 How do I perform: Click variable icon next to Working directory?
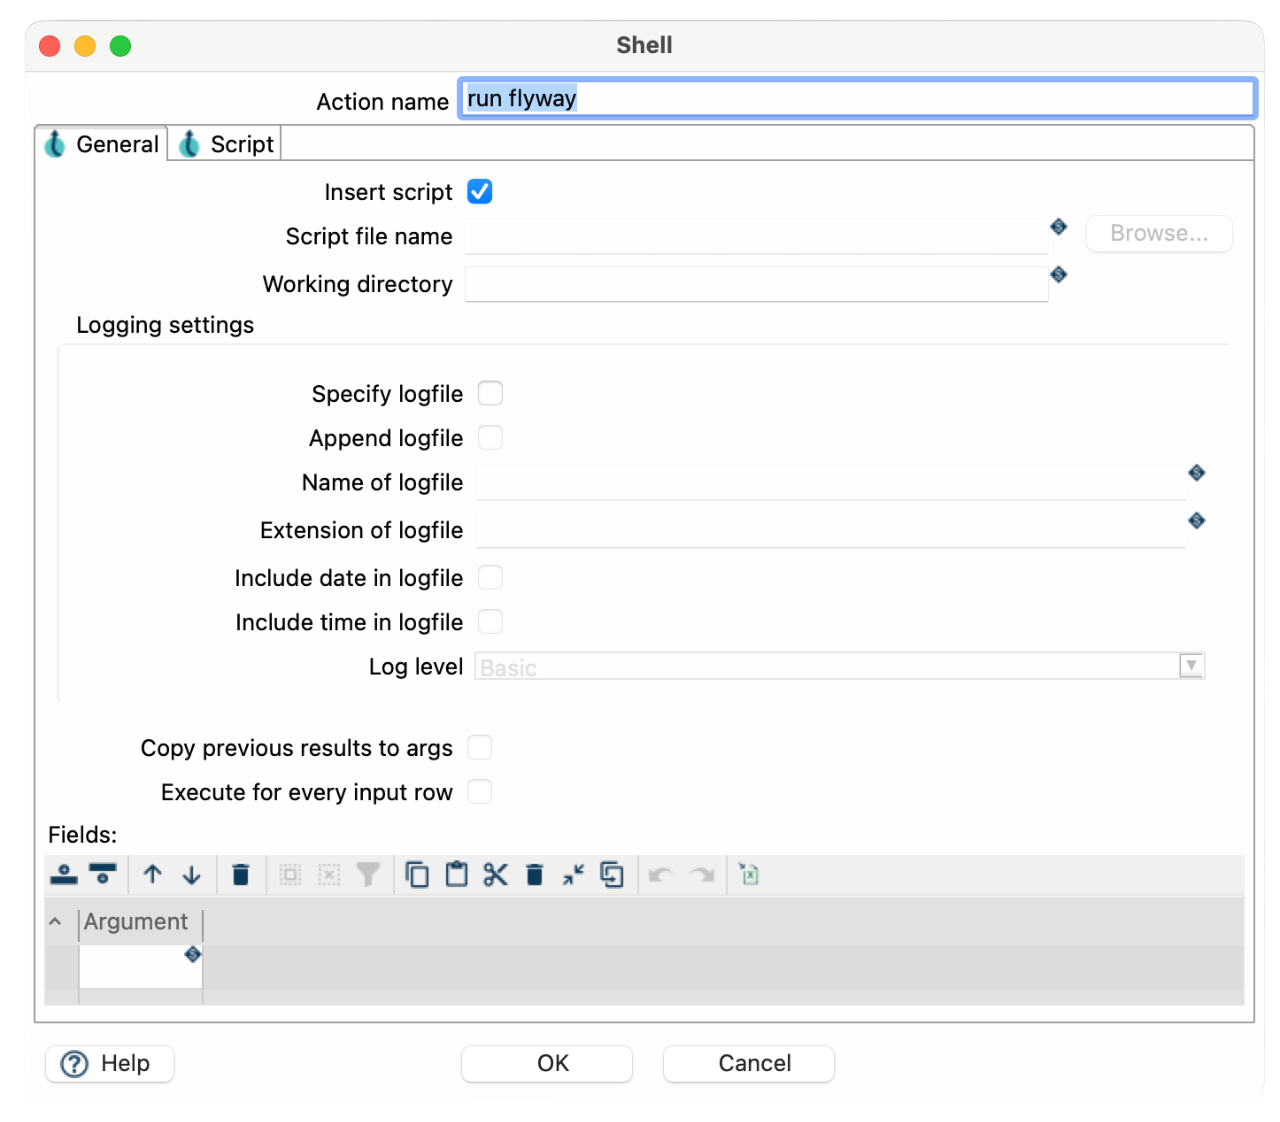coord(1059,275)
